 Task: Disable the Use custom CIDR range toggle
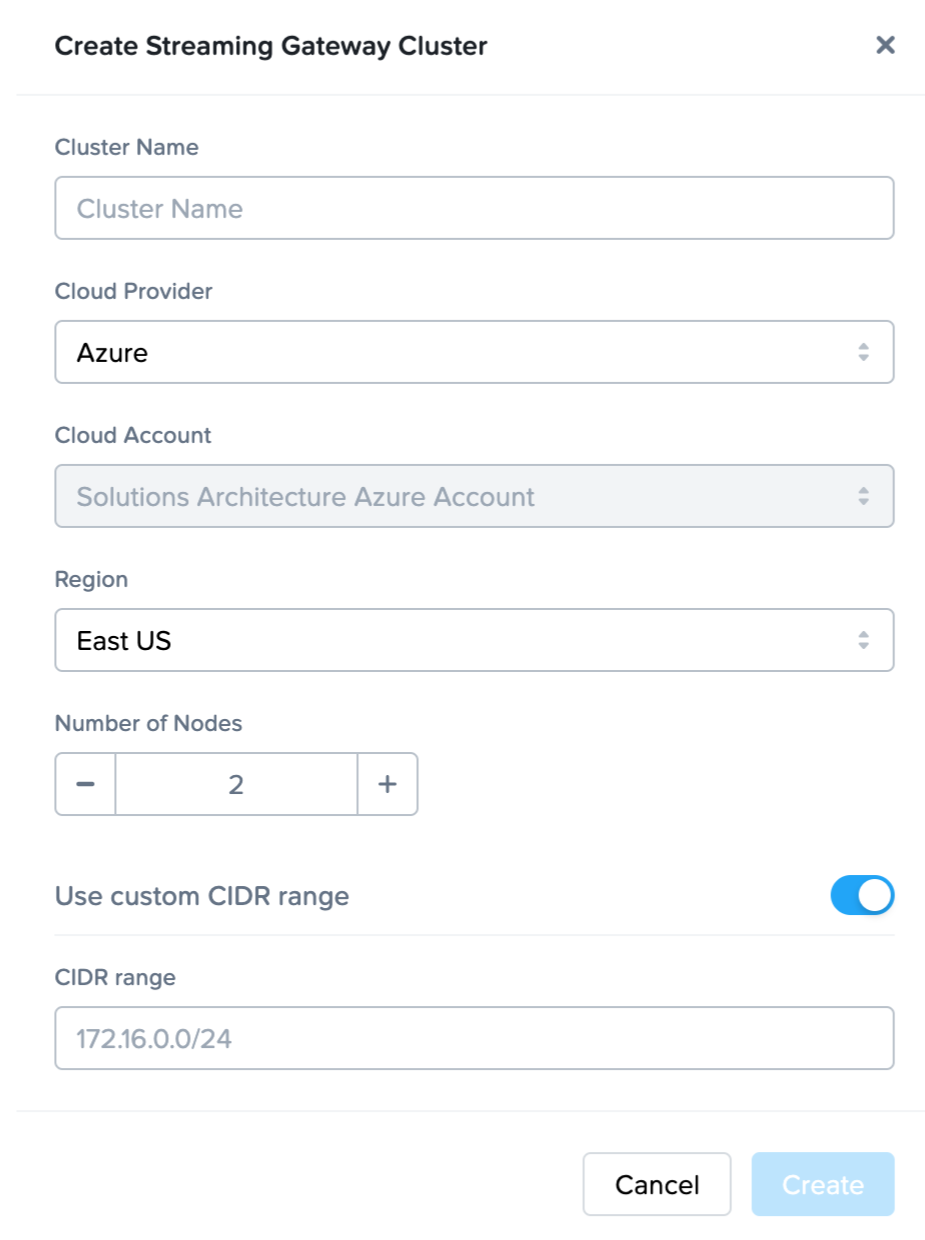point(861,896)
